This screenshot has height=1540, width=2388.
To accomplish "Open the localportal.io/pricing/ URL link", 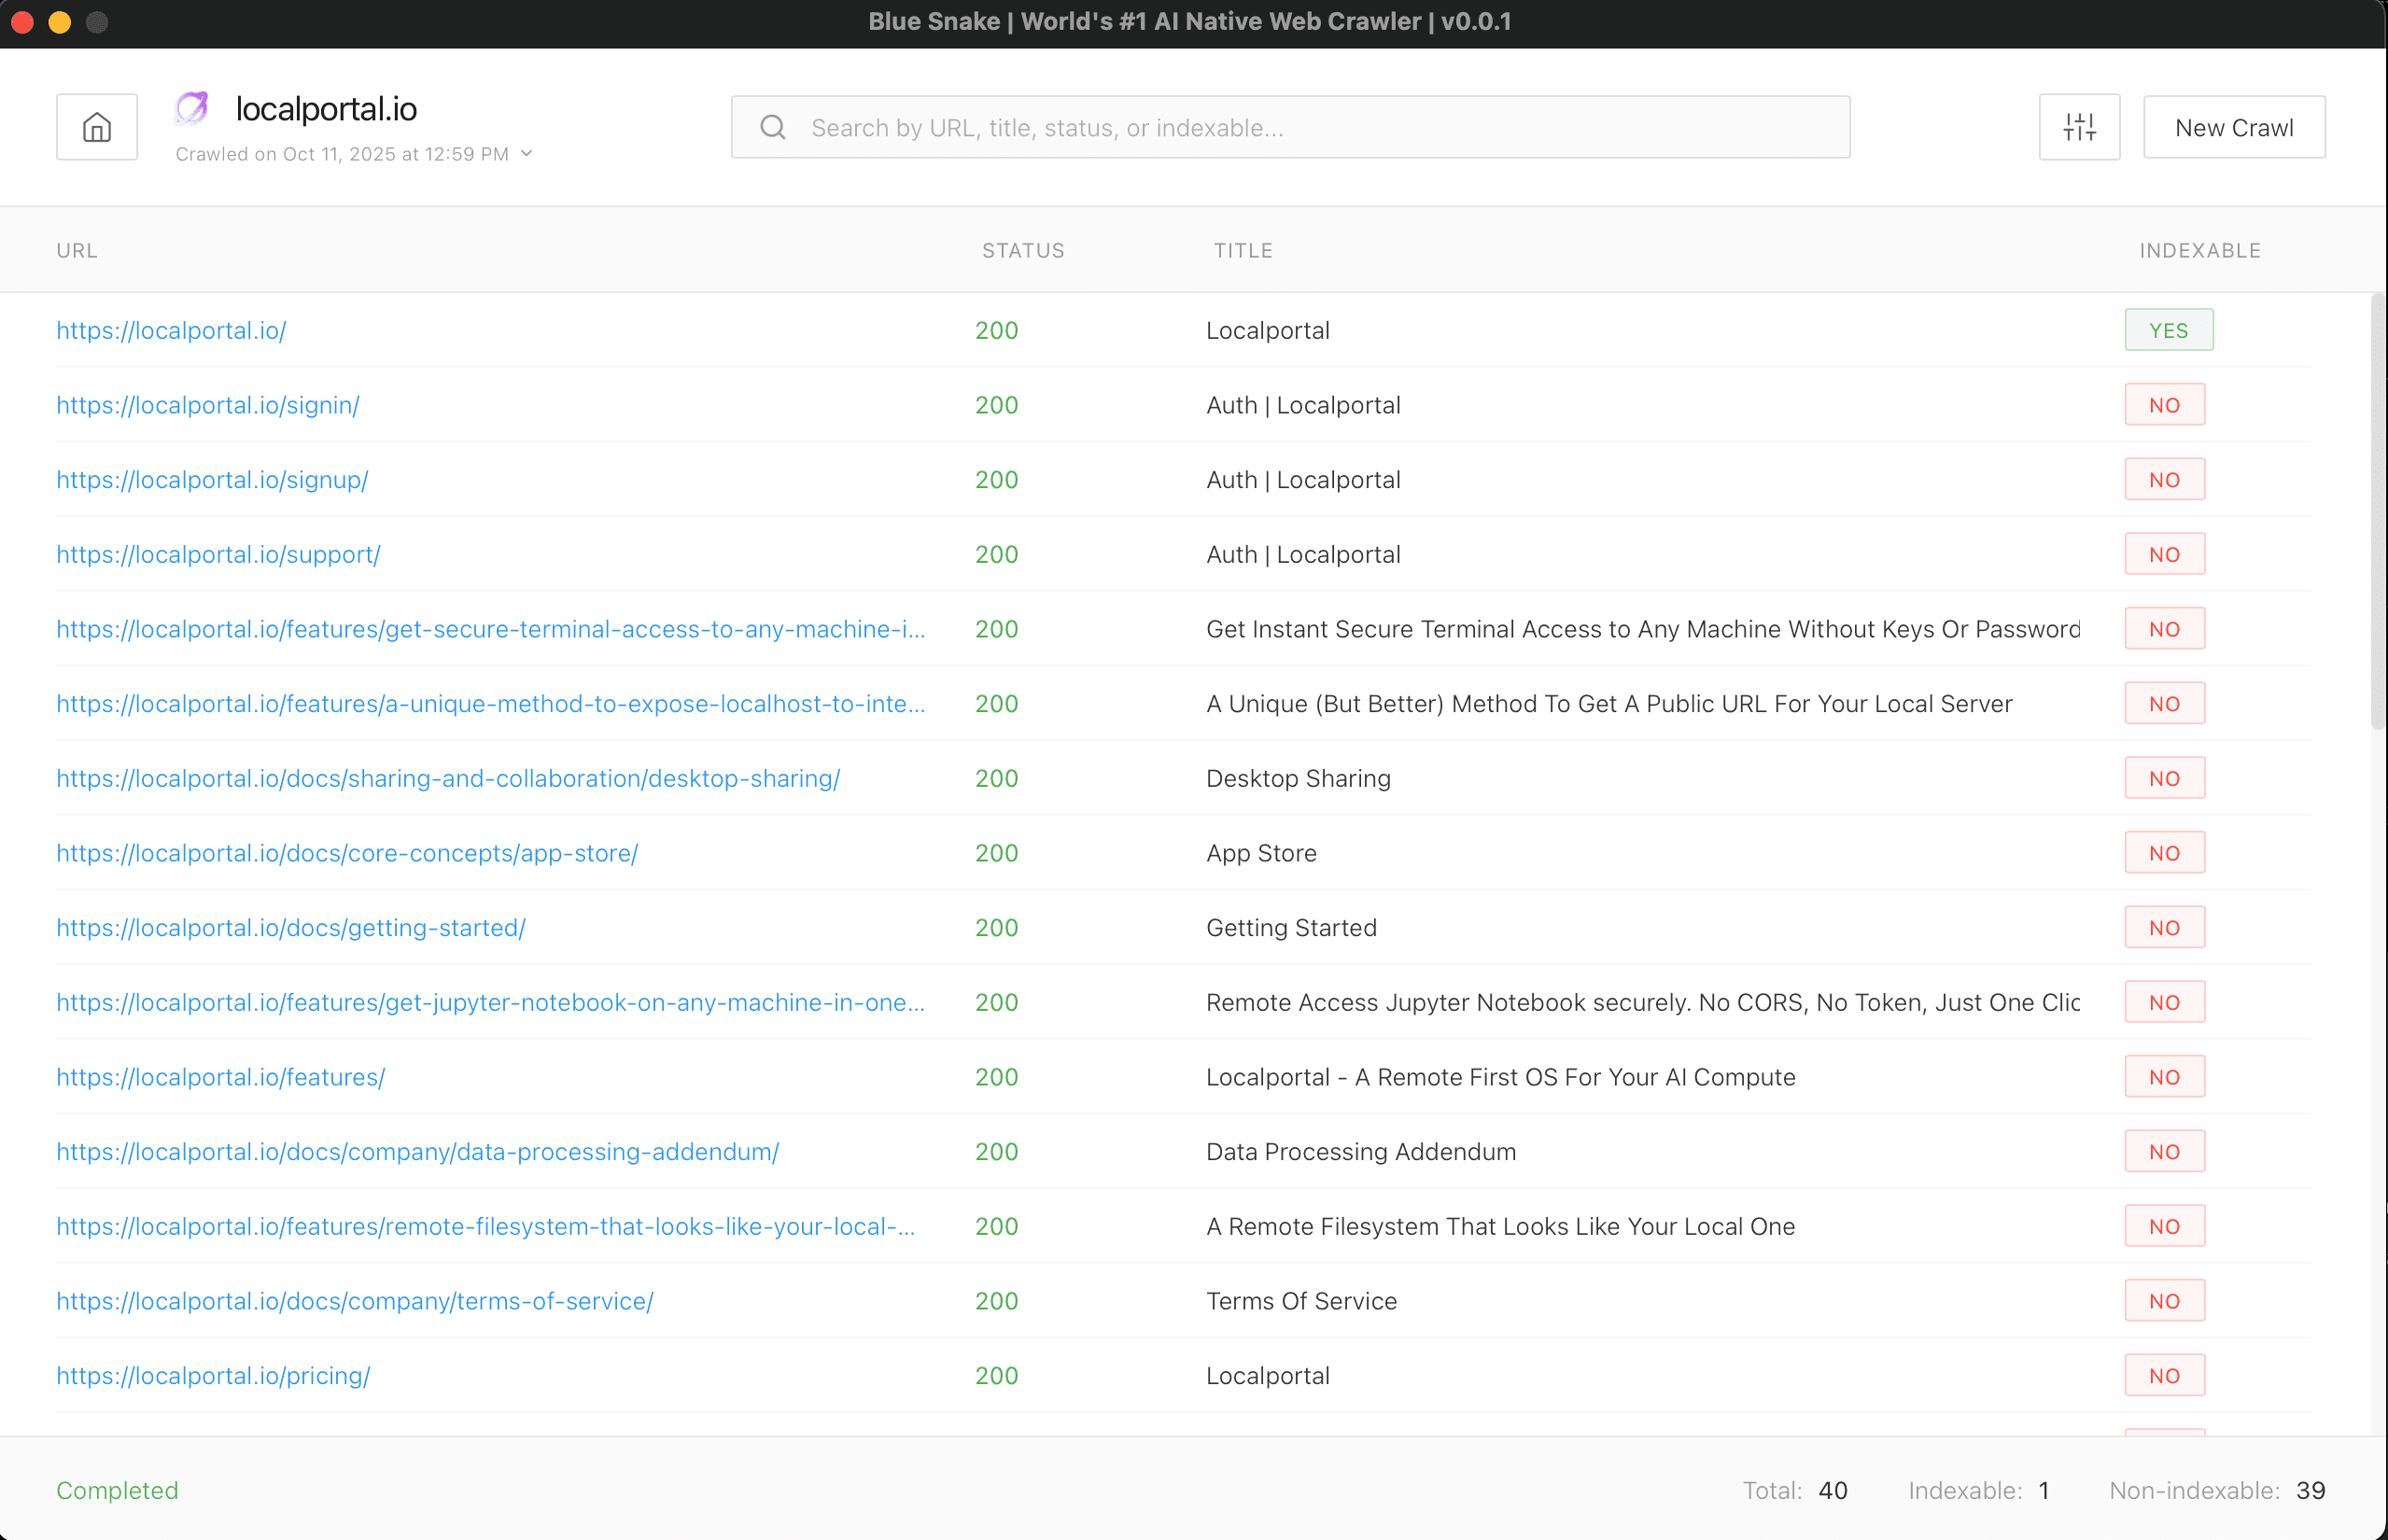I will pos(213,1375).
